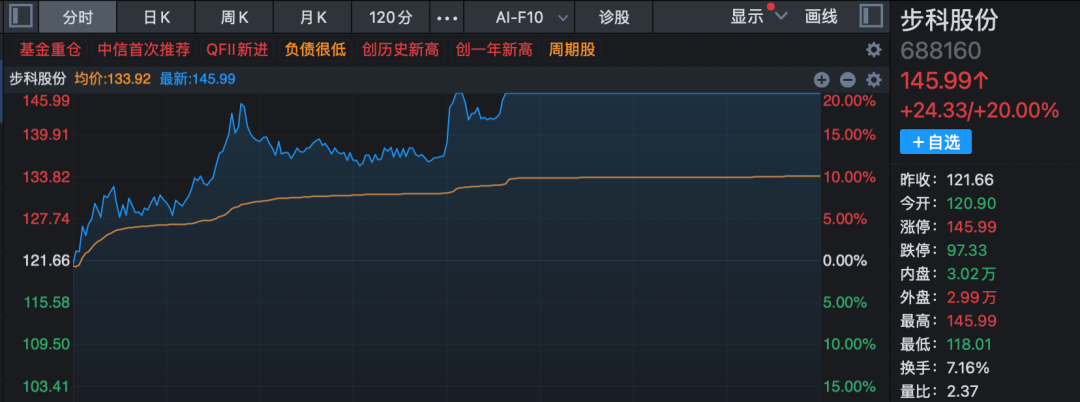Select the QFII新进 tag
1080x402 pixels.
[x=239, y=50]
